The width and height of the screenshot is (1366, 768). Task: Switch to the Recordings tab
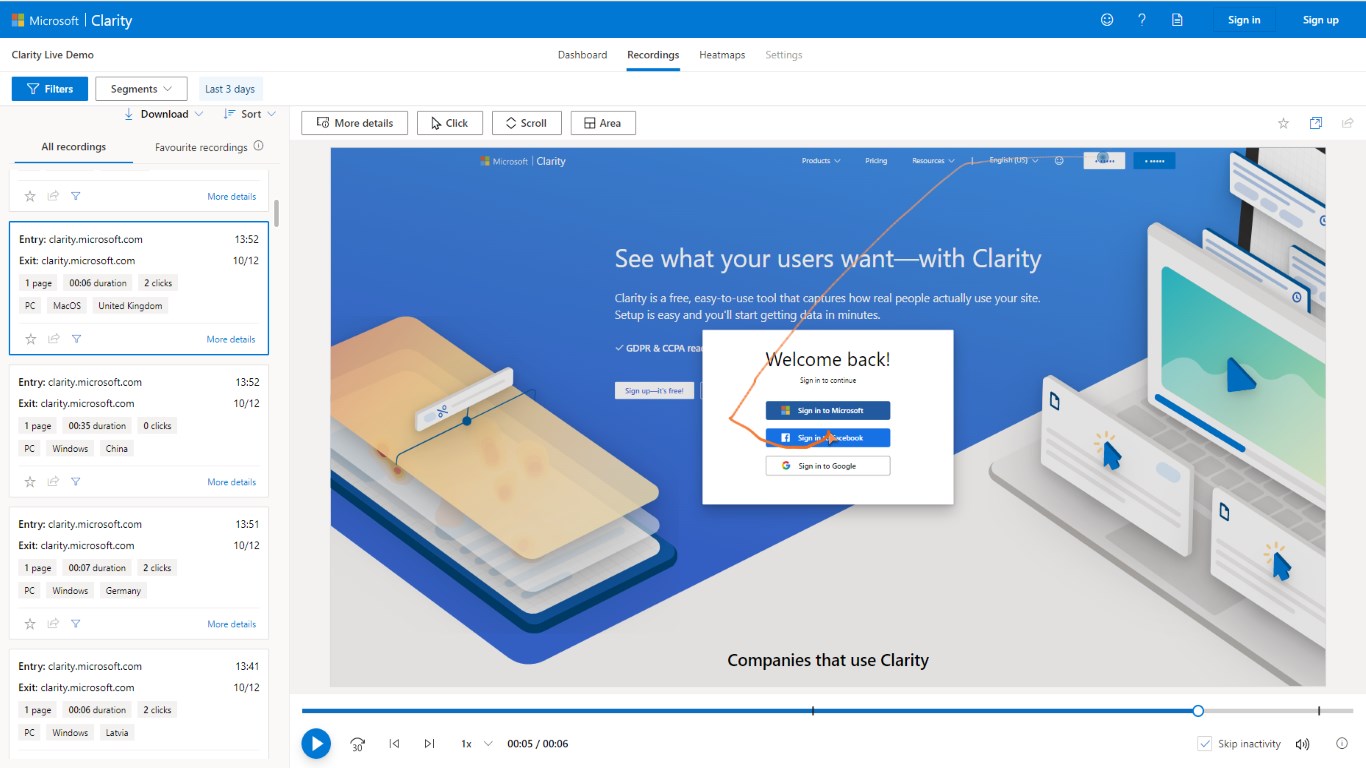click(653, 55)
